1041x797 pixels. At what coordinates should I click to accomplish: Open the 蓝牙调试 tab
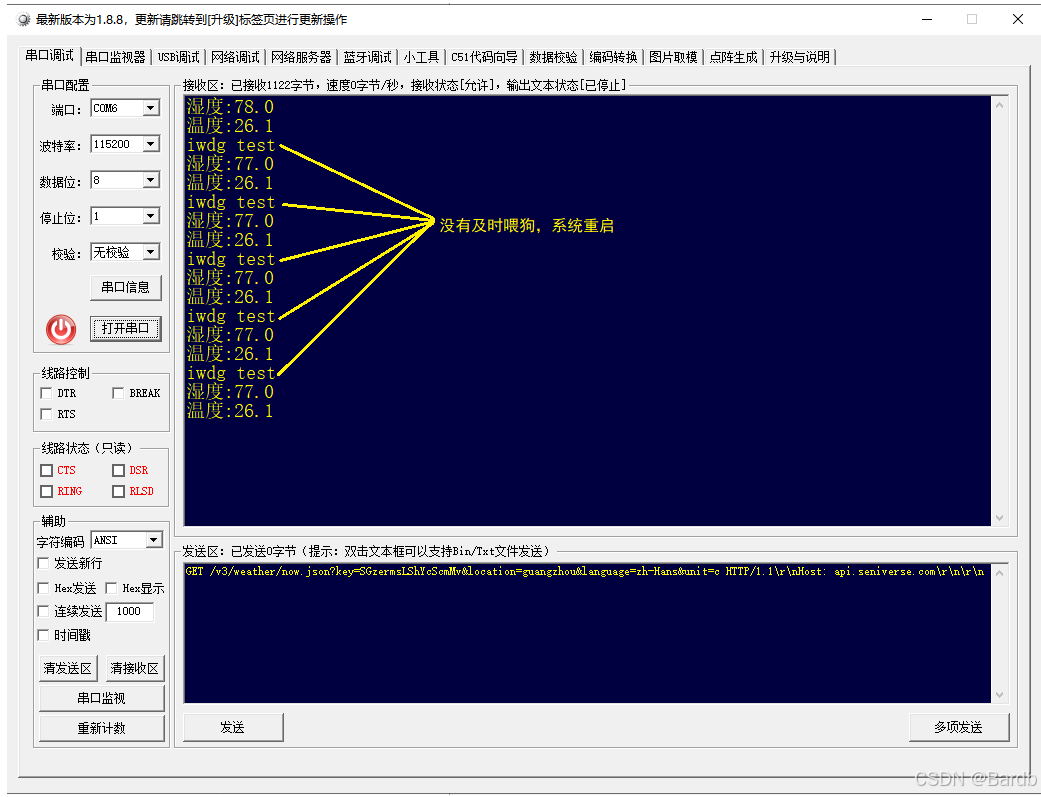click(368, 57)
